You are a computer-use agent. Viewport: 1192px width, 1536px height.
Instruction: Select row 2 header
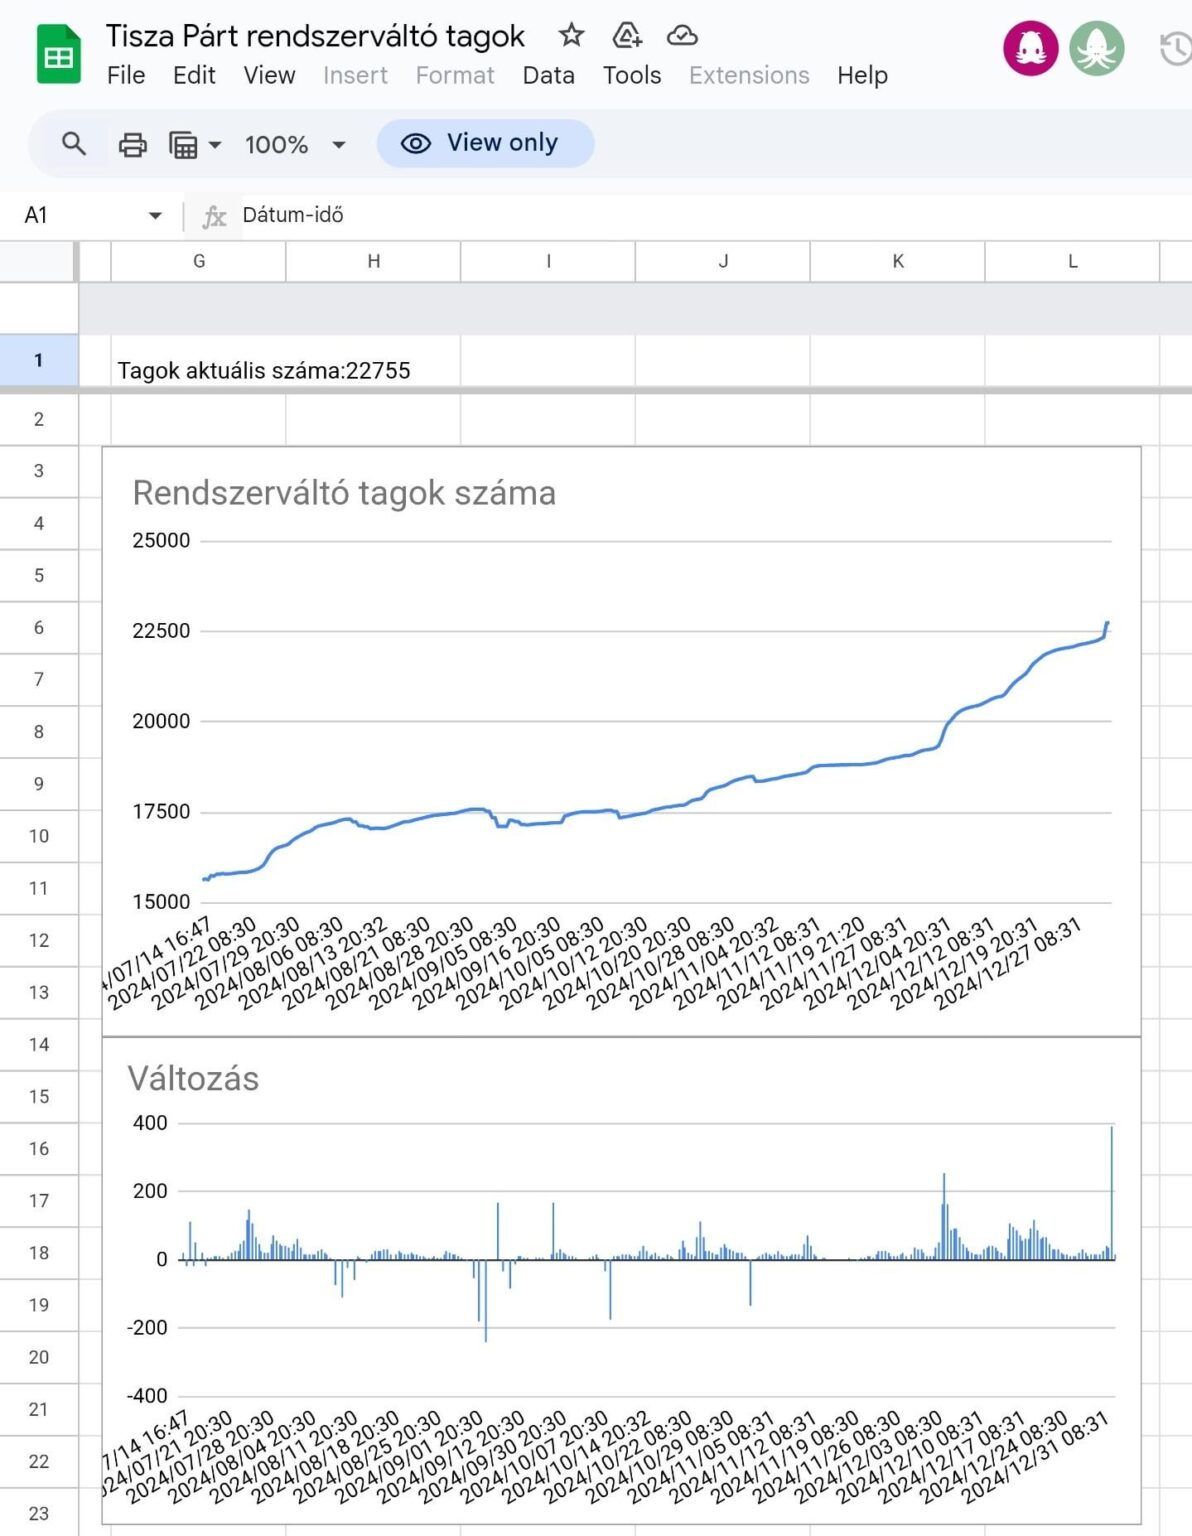point(39,419)
